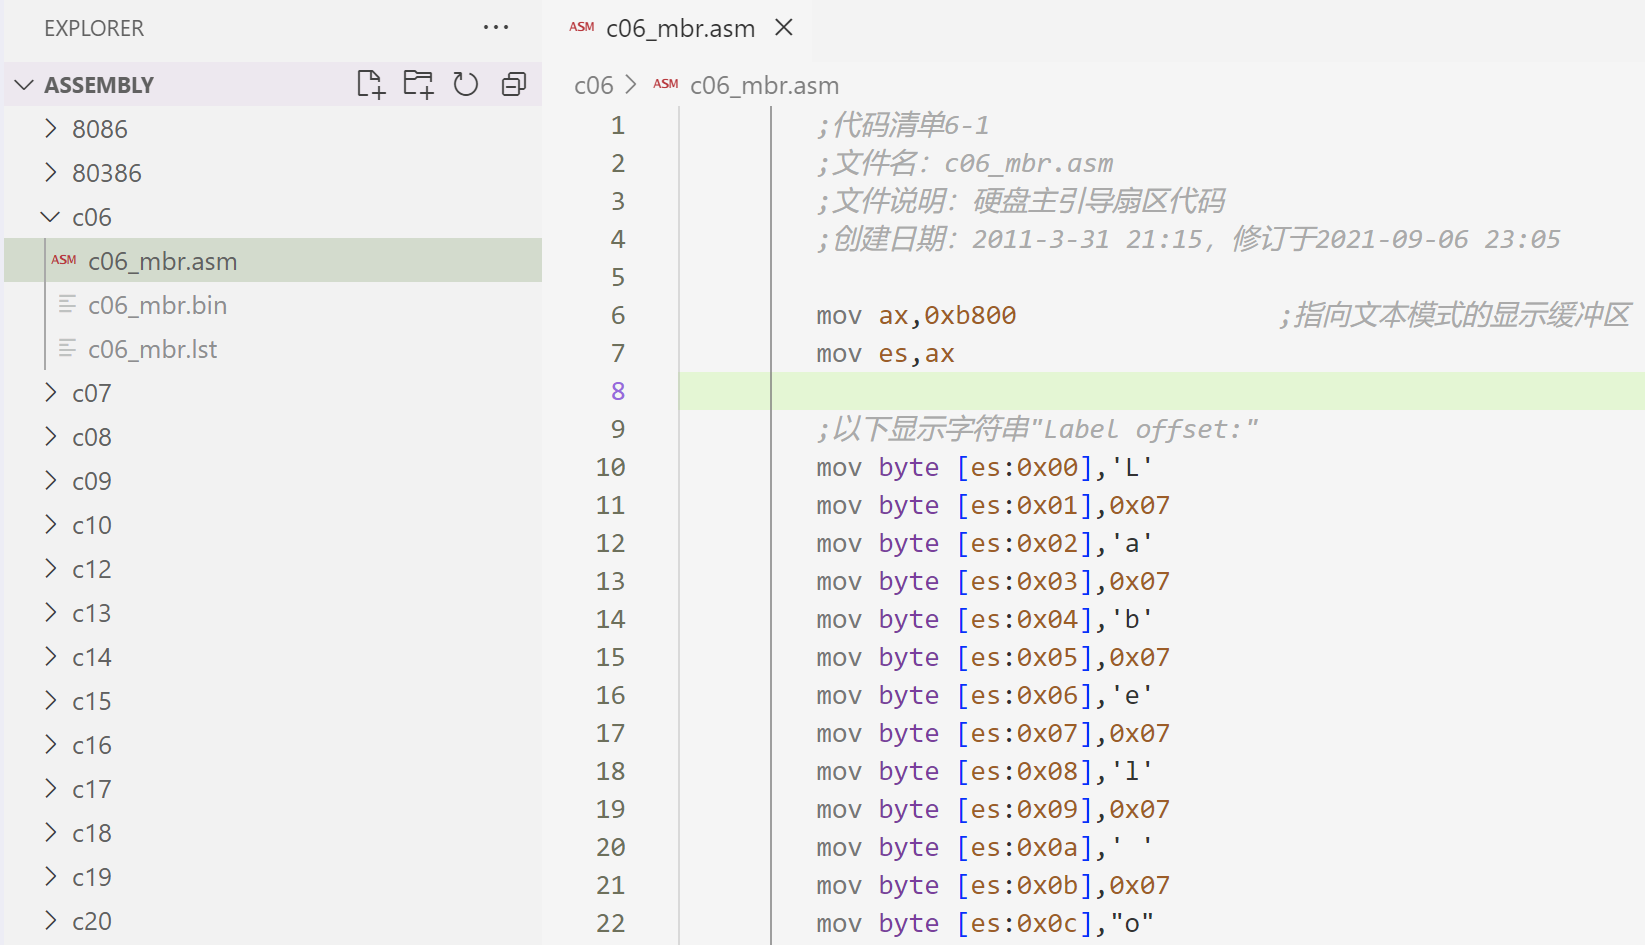Expand the c07 folder

(x=273, y=393)
